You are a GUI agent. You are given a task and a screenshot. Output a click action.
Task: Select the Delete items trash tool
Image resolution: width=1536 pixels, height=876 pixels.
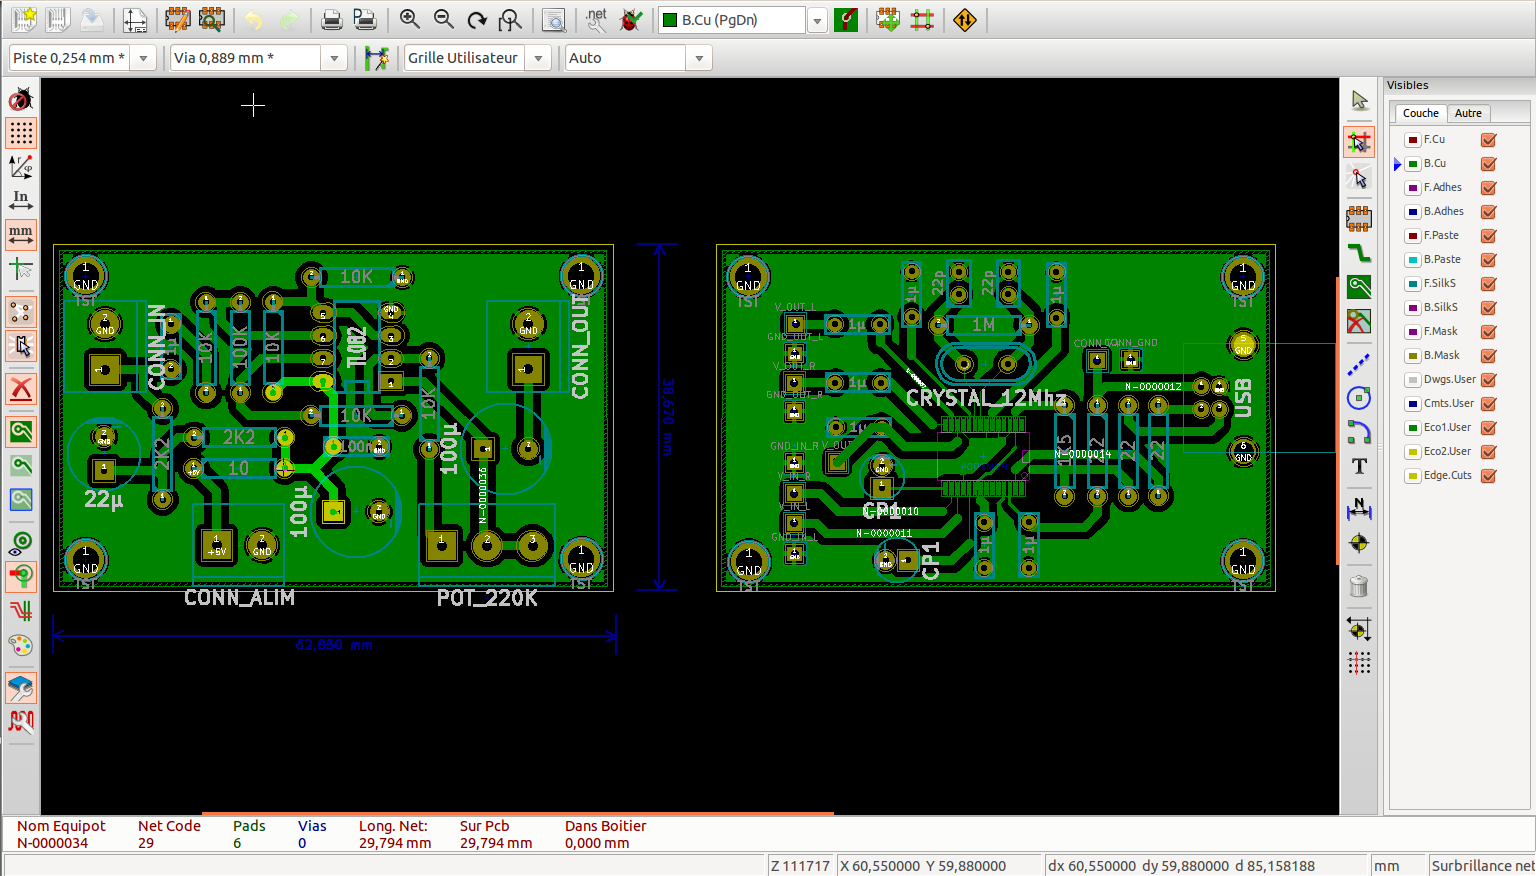pos(1359,586)
